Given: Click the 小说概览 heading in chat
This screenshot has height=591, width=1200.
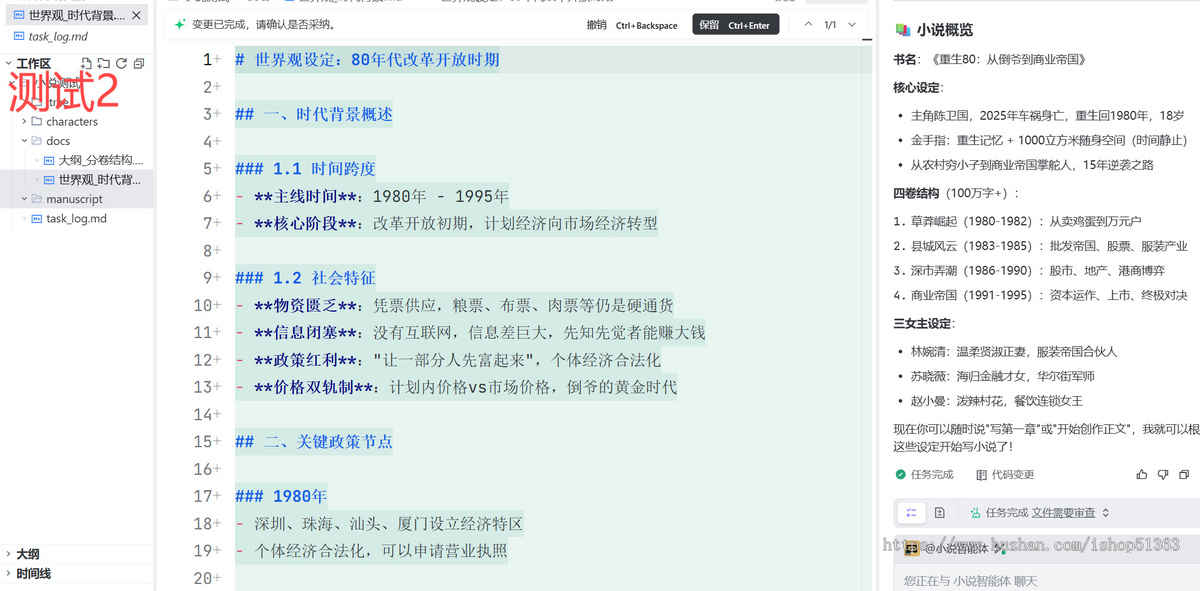Looking at the screenshot, I should click(945, 30).
